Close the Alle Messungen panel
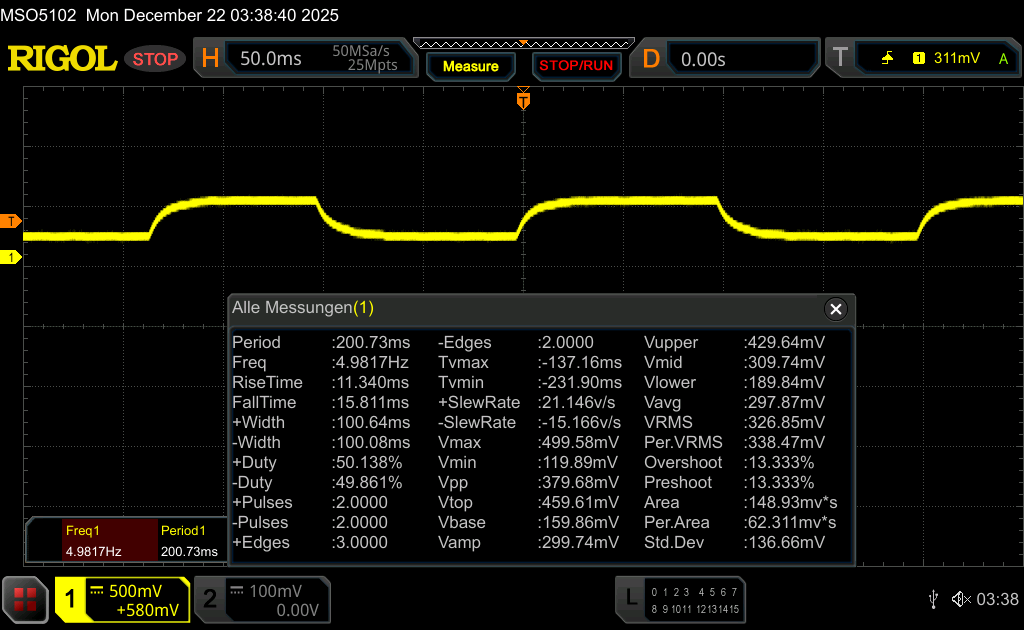The image size is (1024, 630). coord(836,308)
